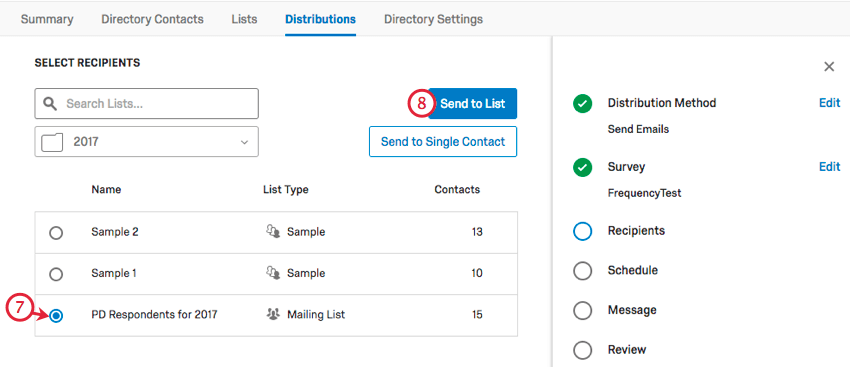Focus the Search Lists input field

(x=146, y=104)
